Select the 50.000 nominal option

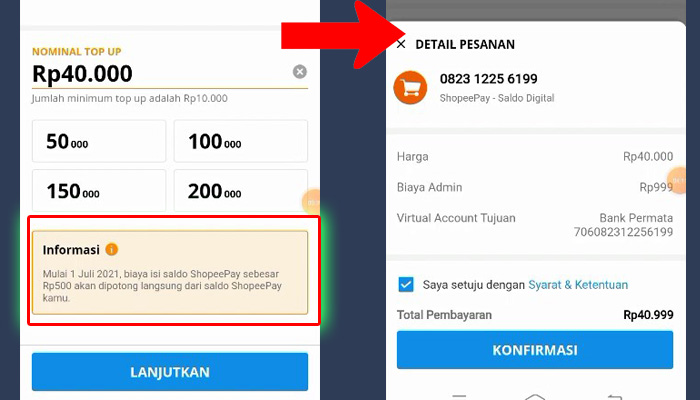99,141
